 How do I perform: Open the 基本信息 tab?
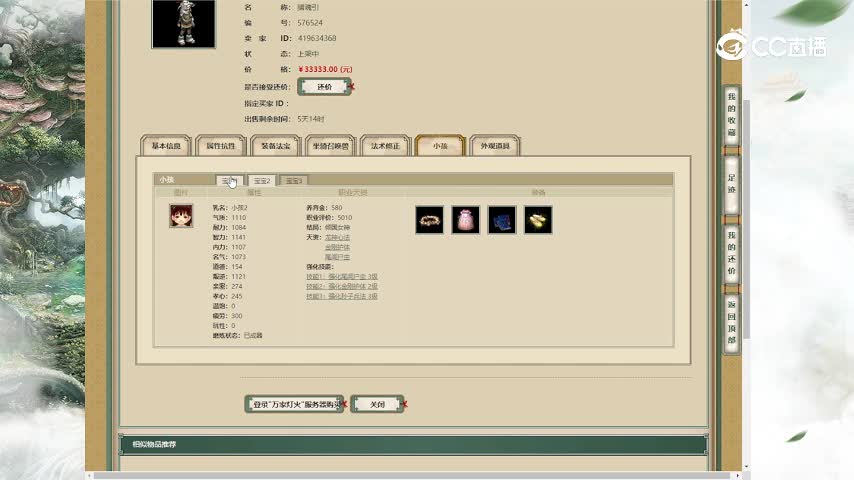(x=166, y=146)
